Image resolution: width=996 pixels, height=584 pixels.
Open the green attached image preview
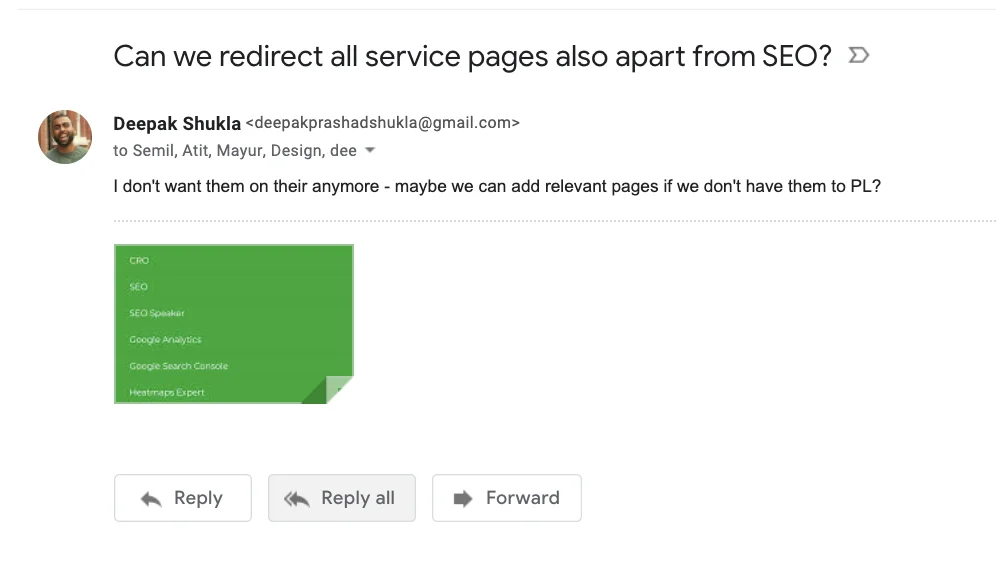tap(234, 324)
